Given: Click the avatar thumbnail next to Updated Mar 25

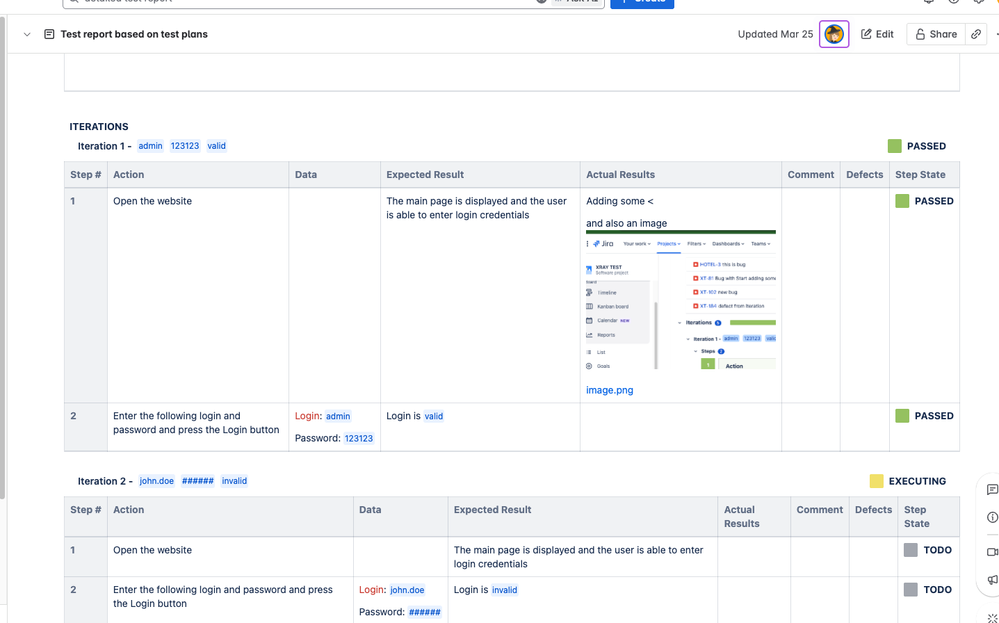Looking at the screenshot, I should 834,33.
